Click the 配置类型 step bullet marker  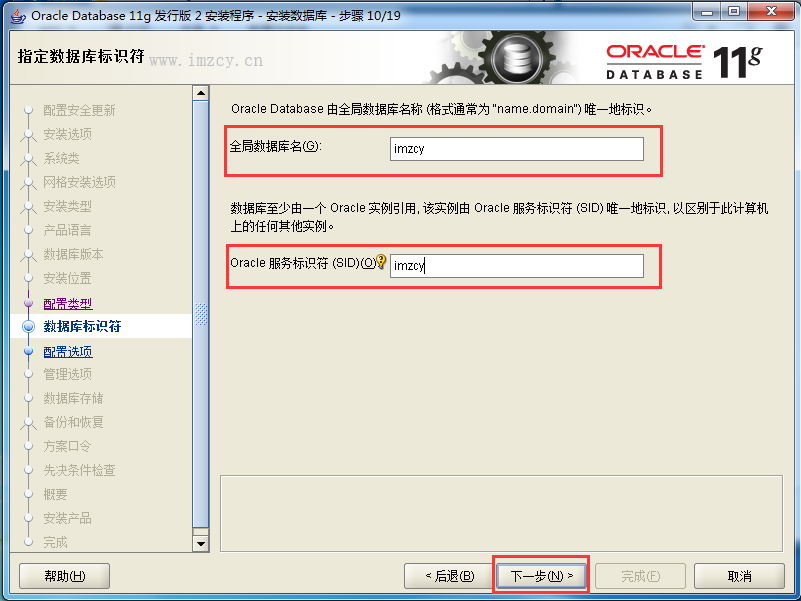point(29,303)
